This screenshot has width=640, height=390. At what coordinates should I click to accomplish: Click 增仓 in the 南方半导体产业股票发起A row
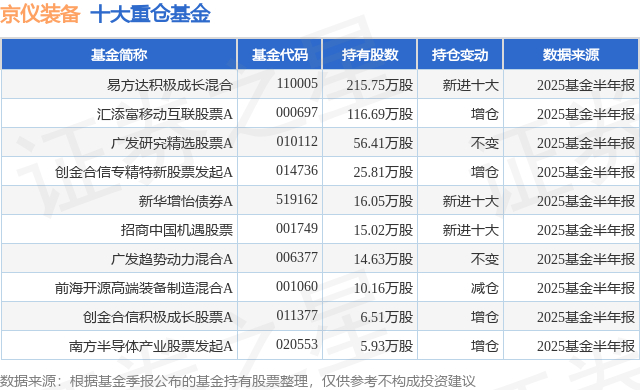pos(484,346)
